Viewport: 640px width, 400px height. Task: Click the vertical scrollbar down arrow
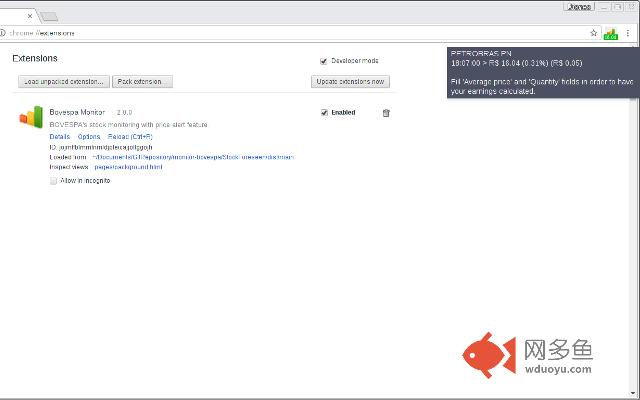tap(633, 393)
